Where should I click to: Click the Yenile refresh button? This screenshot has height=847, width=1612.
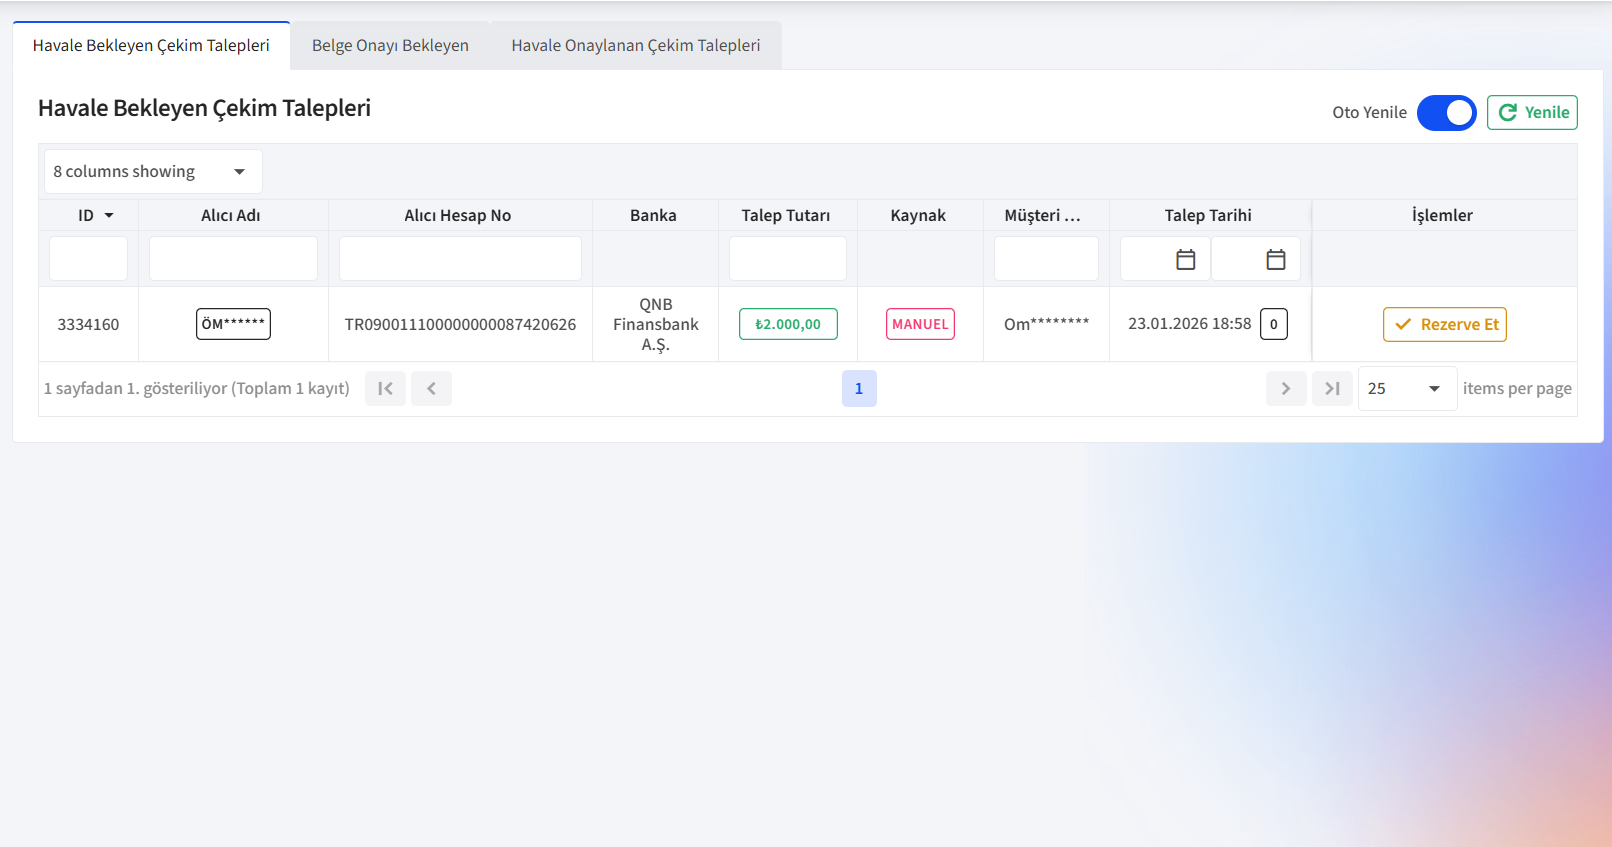pyautogui.click(x=1532, y=112)
